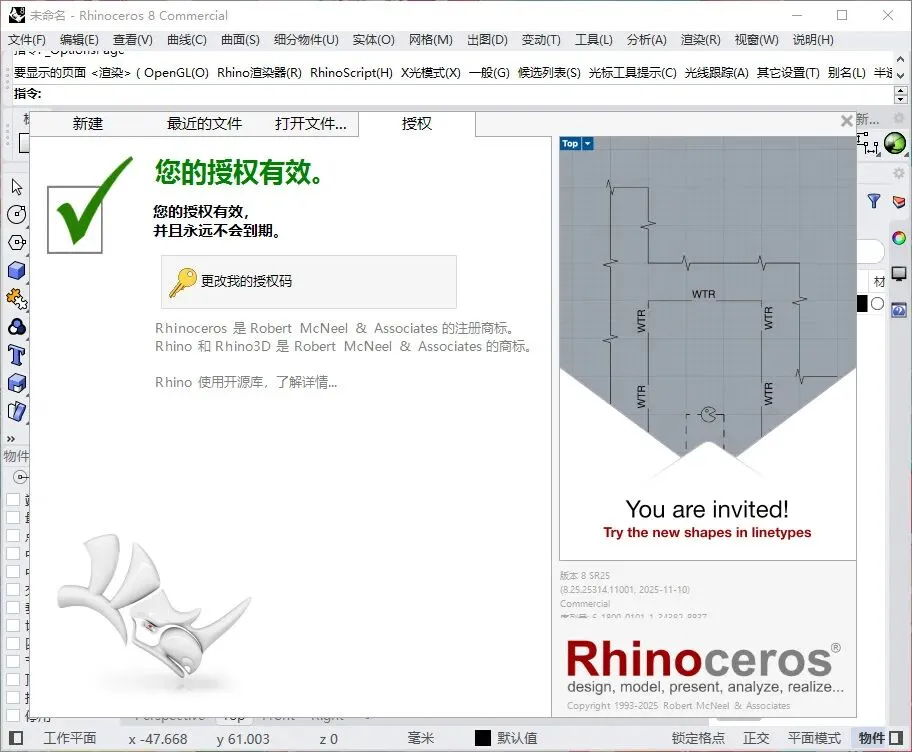Open the 文件(F) menu

pyautogui.click(x=27, y=40)
